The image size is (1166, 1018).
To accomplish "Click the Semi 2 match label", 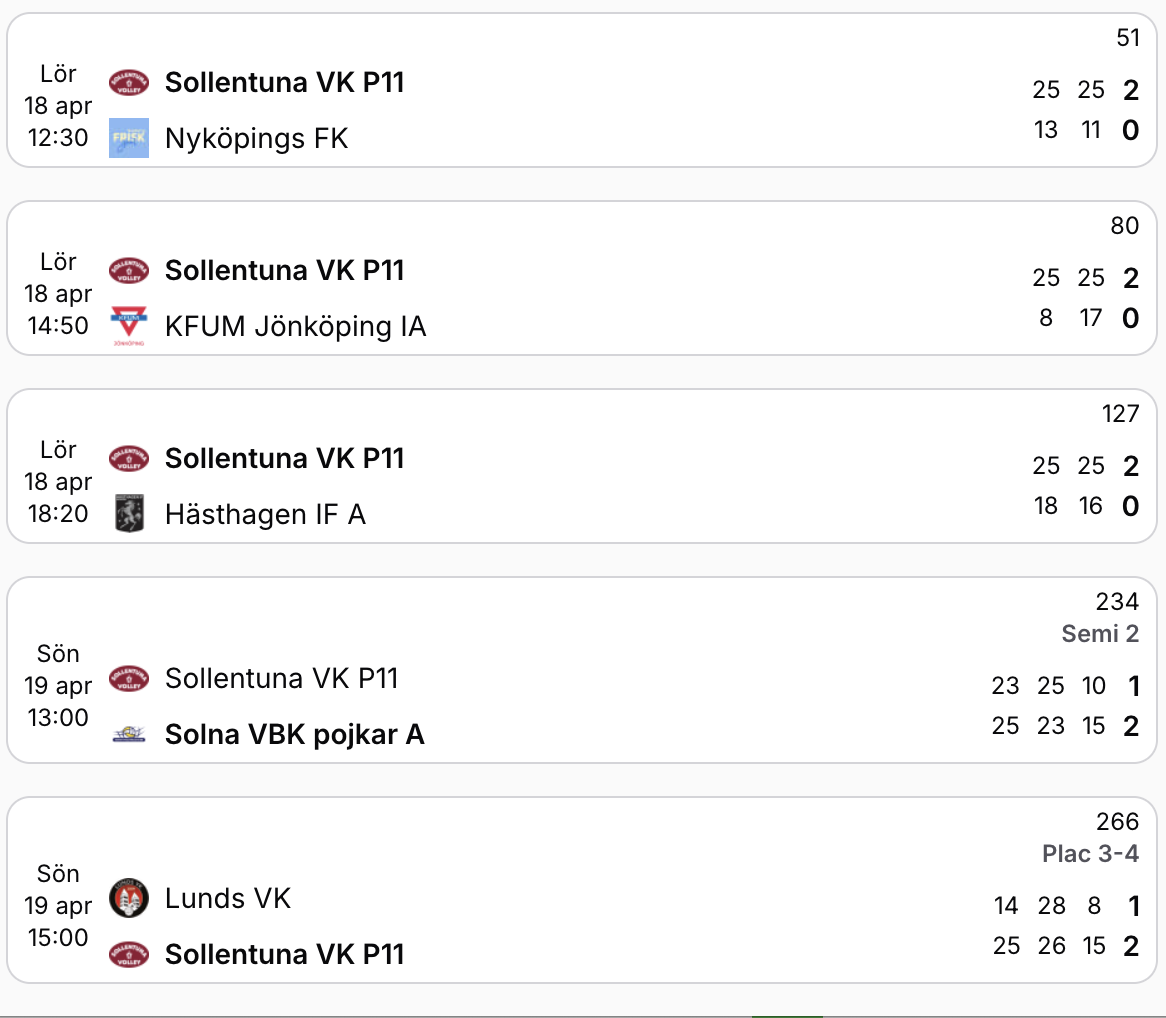I will [1100, 633].
